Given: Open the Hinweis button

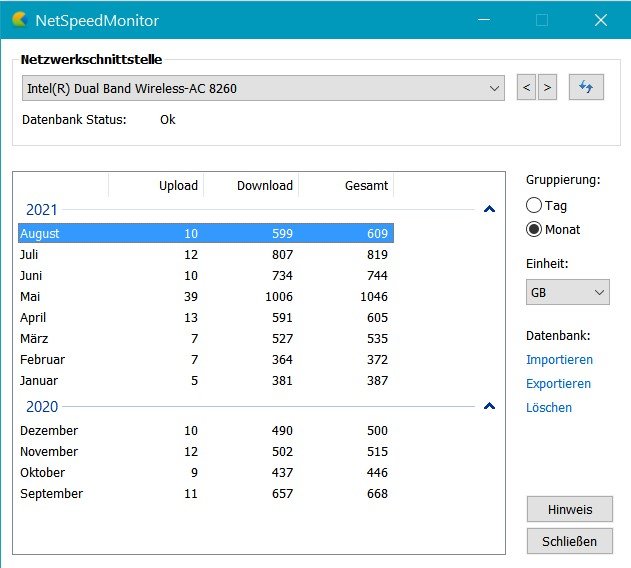Looking at the screenshot, I should point(570,509).
